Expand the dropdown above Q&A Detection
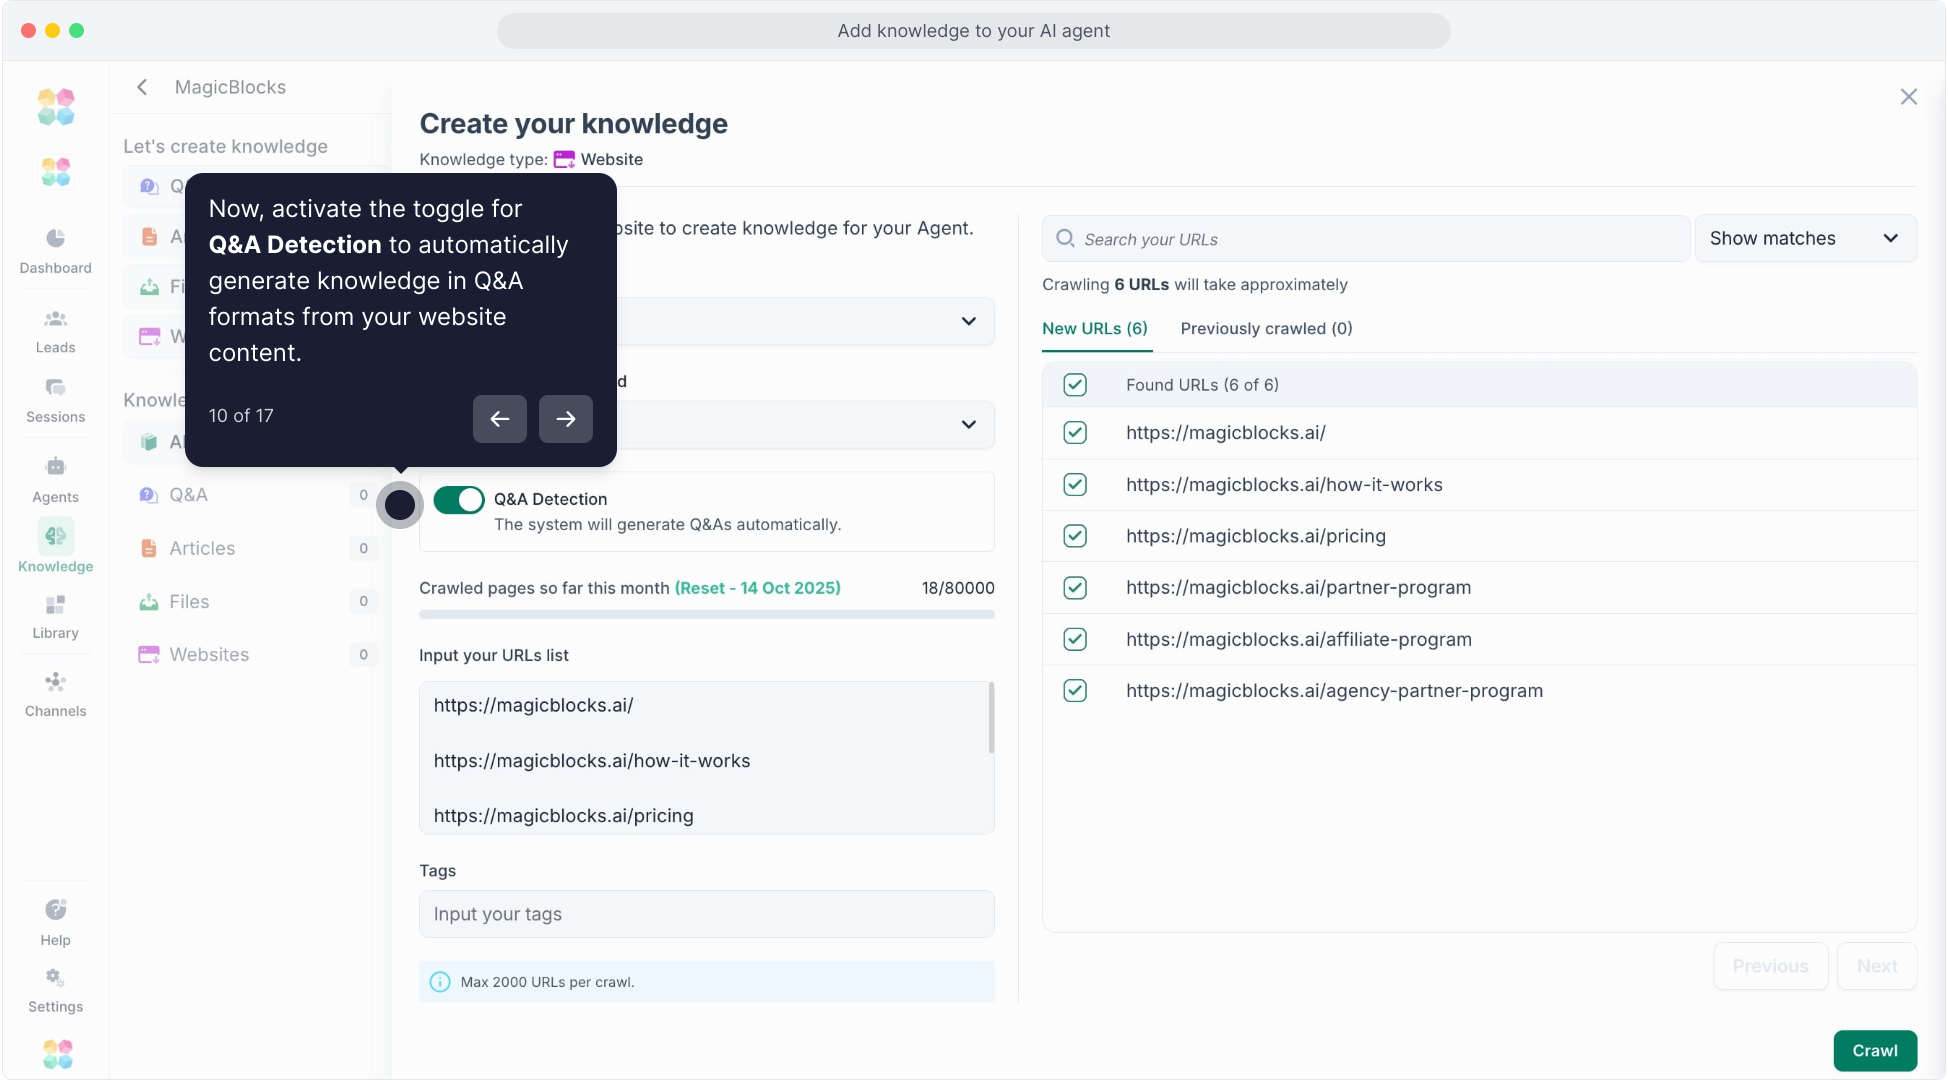The image size is (1948, 1080). point(968,424)
